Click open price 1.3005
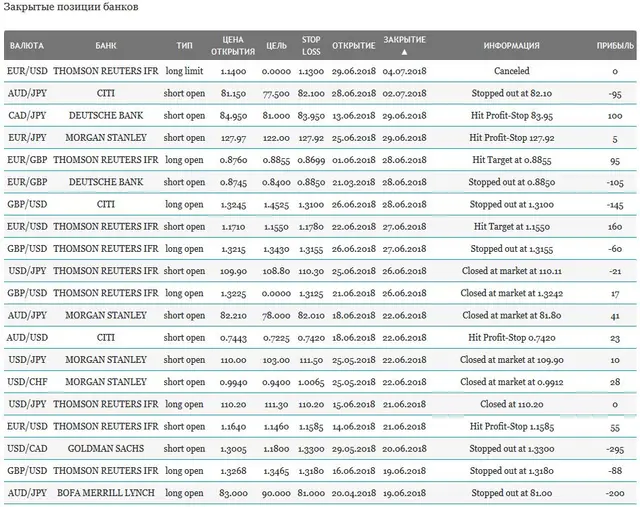The width and height of the screenshot is (640, 507). pos(233,449)
